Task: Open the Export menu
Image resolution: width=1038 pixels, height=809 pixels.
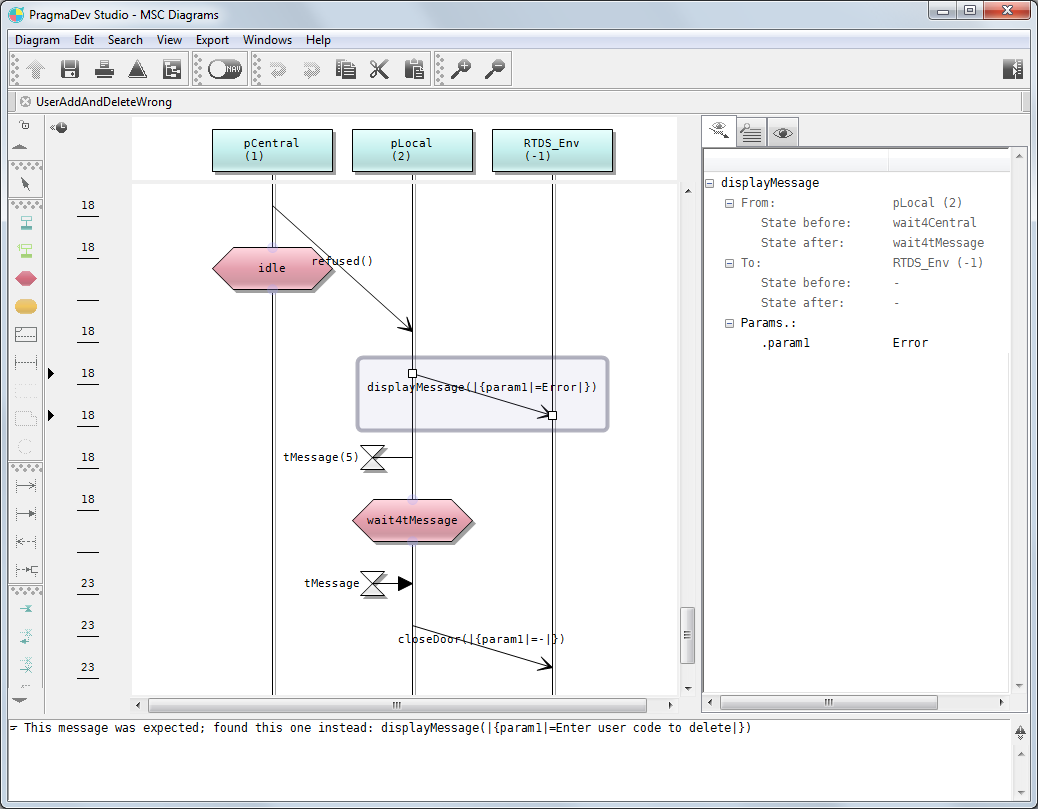Action: tap(212, 40)
